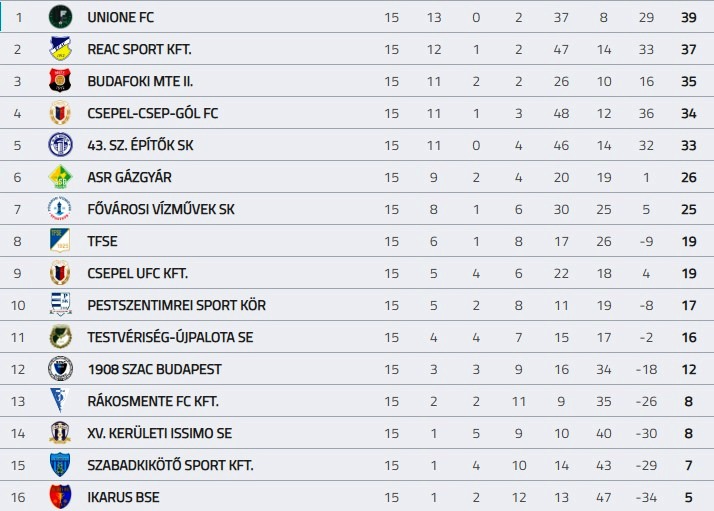Image resolution: width=714 pixels, height=511 pixels.
Task: Click the Budafoki MTE II. crest icon
Action: click(x=60, y=81)
